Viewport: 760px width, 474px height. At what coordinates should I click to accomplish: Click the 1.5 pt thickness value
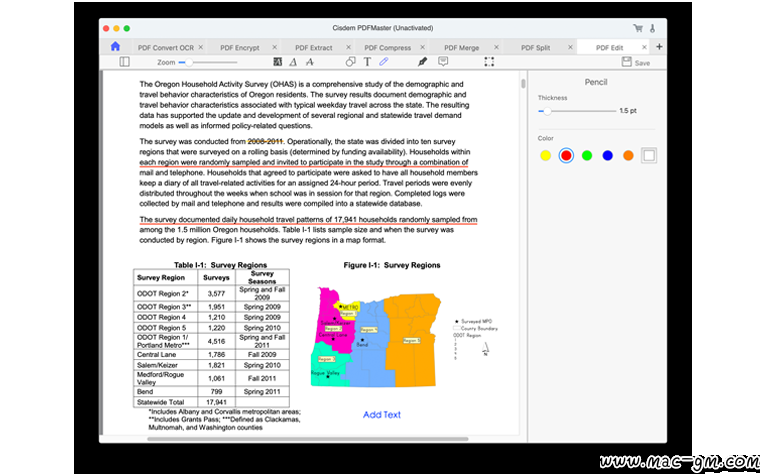pos(628,111)
